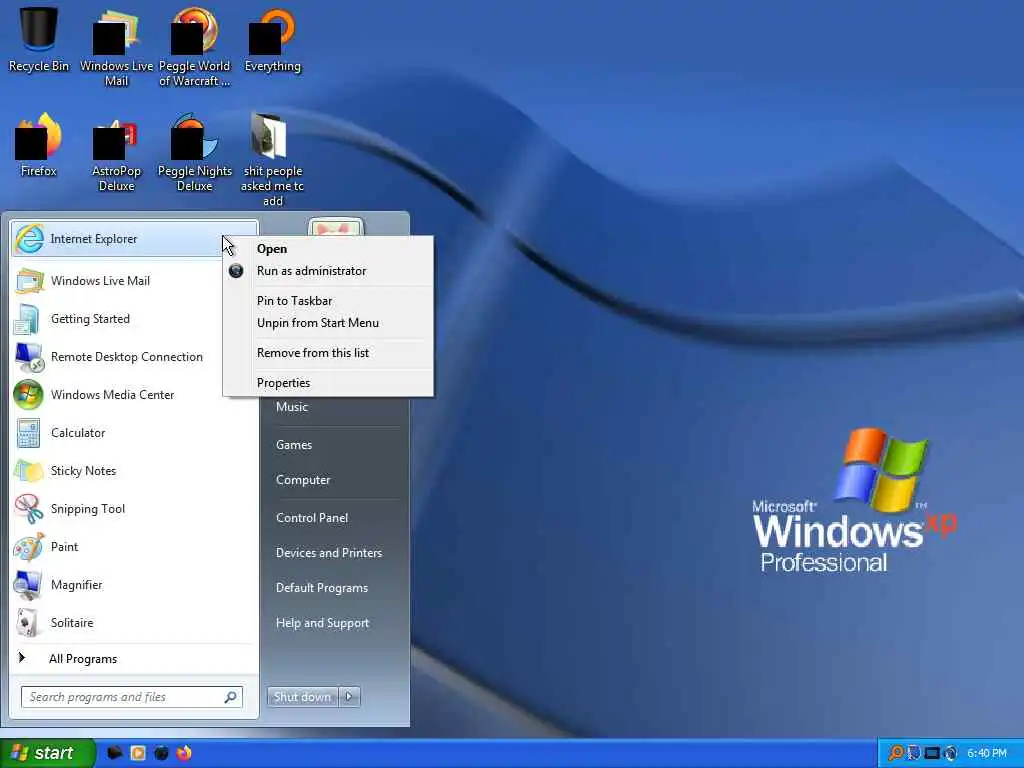Click the dark round icon in the taskbar
The image size is (1024, 768).
[161, 753]
